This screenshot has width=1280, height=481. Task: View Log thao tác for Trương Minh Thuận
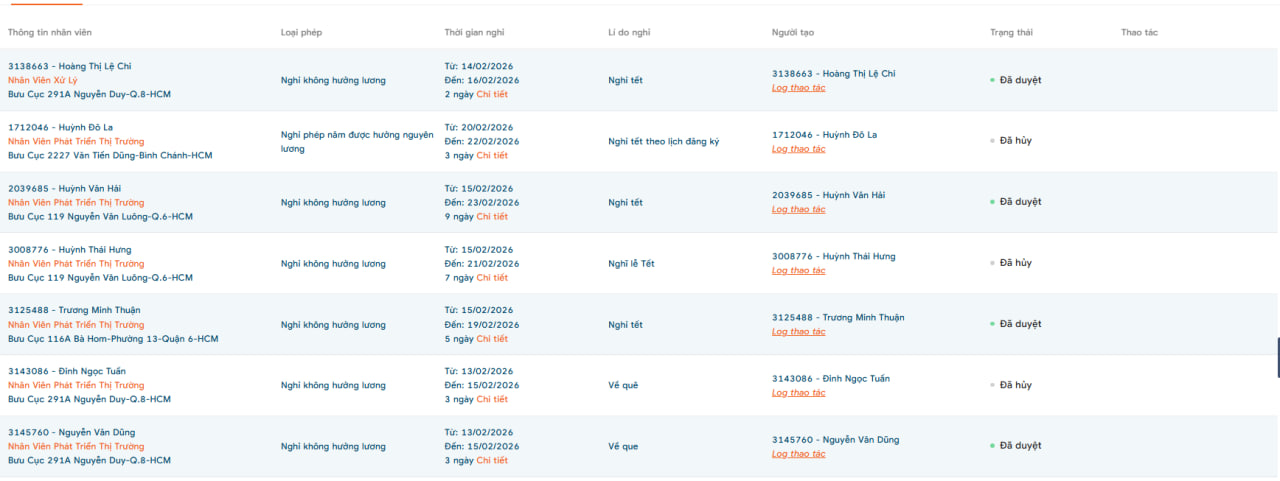[799, 332]
